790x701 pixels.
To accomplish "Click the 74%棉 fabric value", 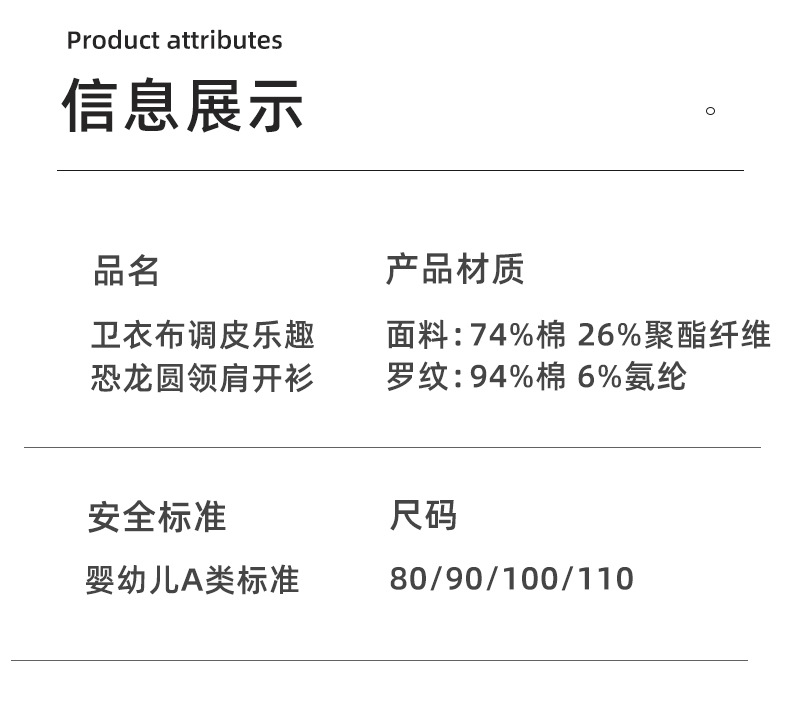I will [517, 335].
